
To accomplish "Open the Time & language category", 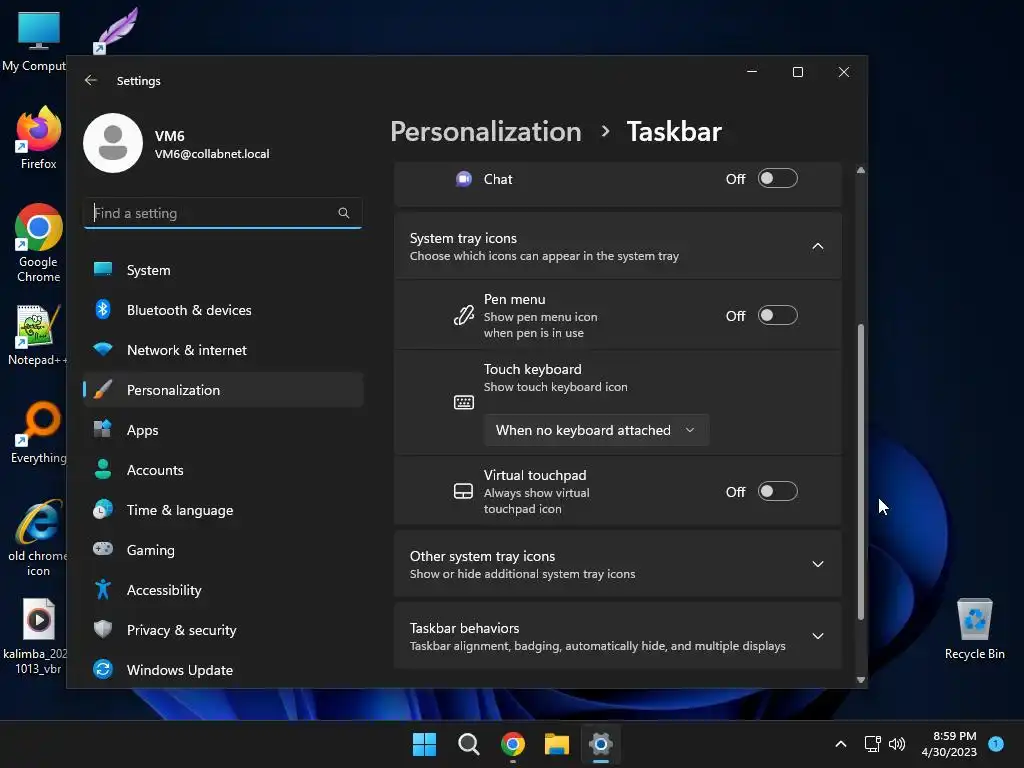I will 223,509.
